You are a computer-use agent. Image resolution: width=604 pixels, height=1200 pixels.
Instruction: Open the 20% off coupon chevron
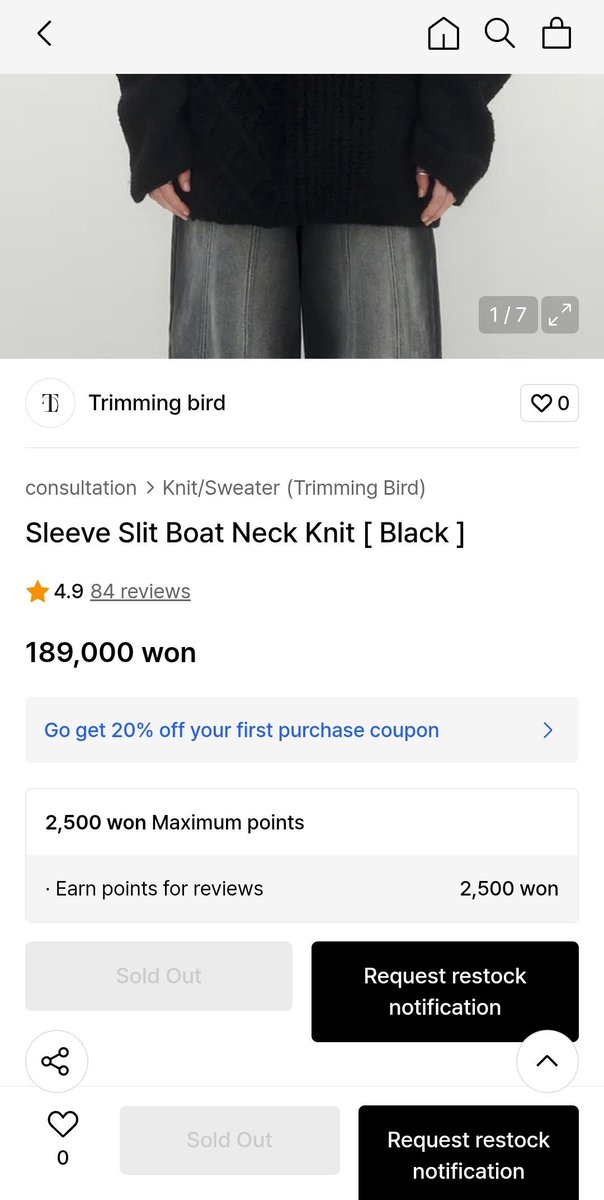click(x=547, y=730)
